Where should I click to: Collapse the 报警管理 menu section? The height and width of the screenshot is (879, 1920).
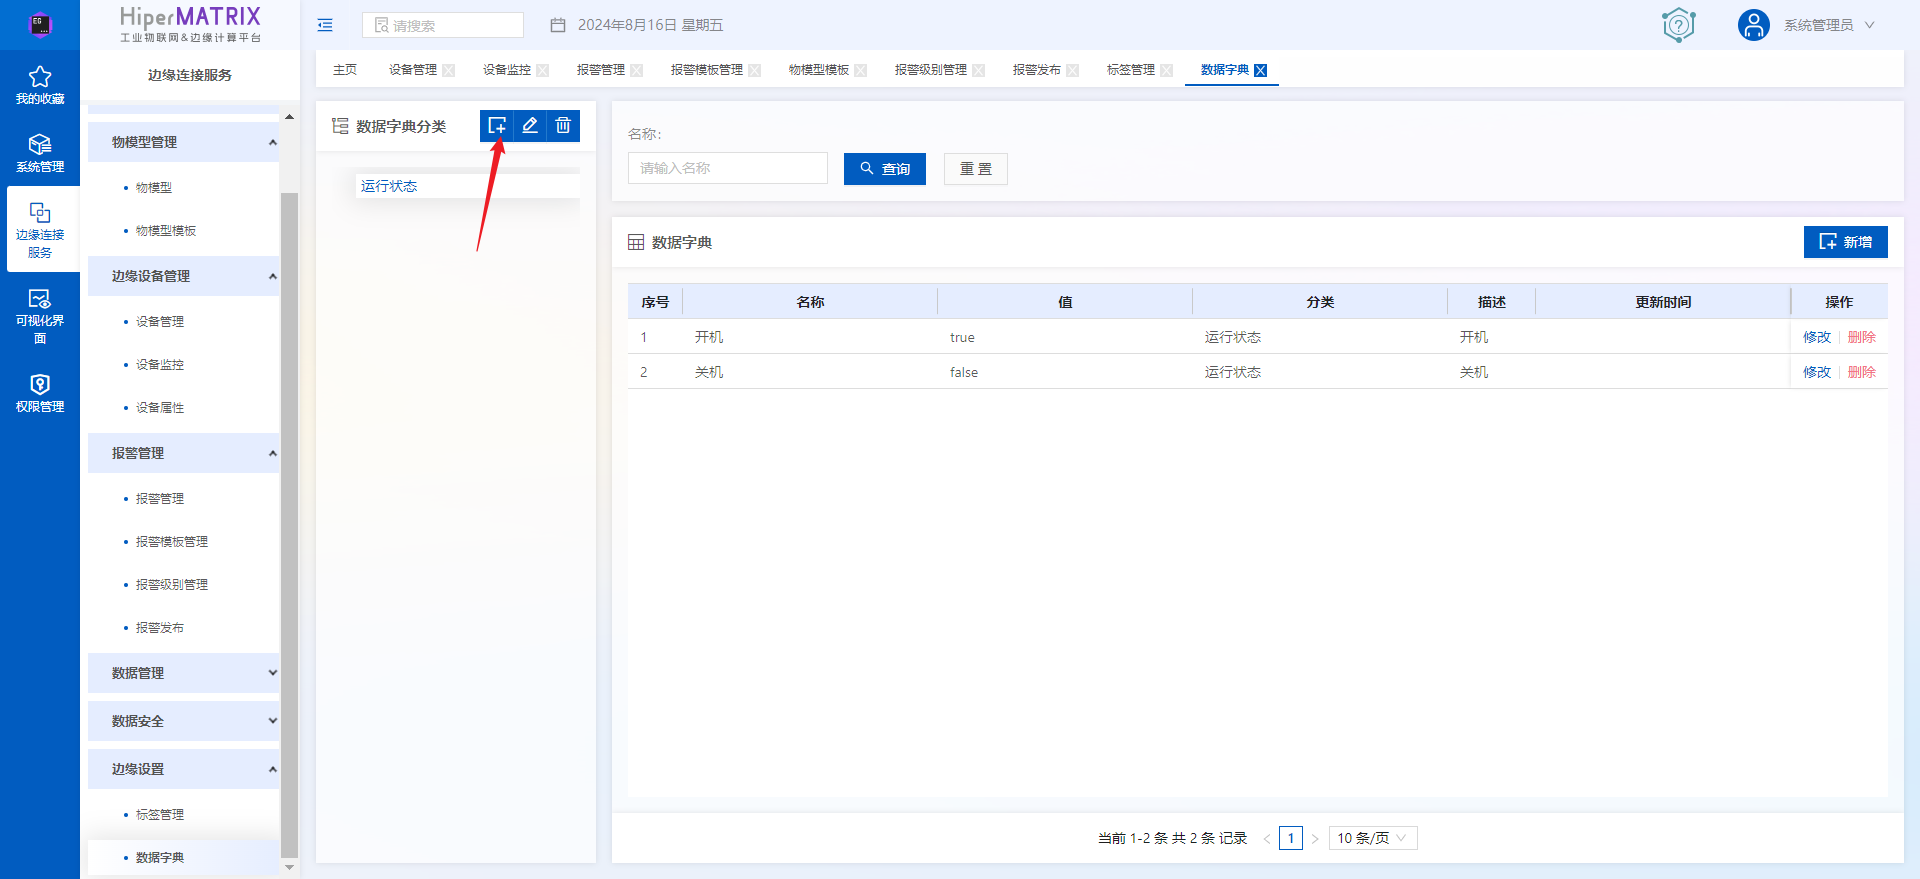pos(183,453)
